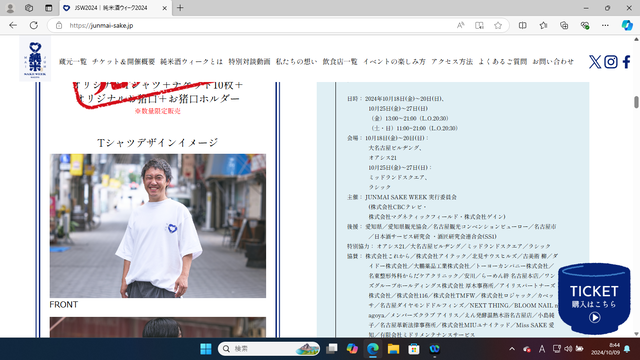
Task: Open 特別対談動画 menu item
Action: (249, 62)
